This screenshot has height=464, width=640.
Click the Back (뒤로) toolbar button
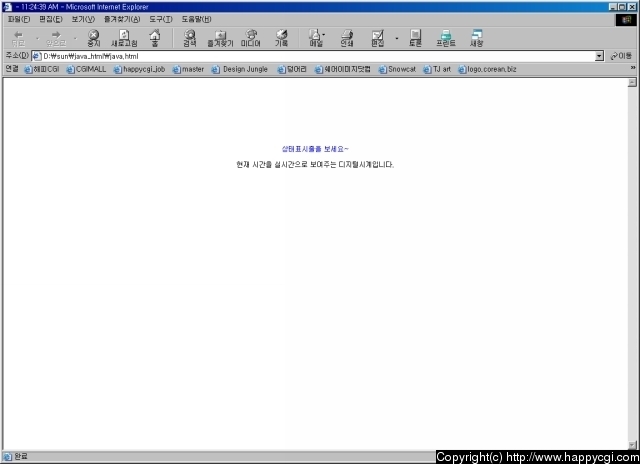tap(18, 38)
